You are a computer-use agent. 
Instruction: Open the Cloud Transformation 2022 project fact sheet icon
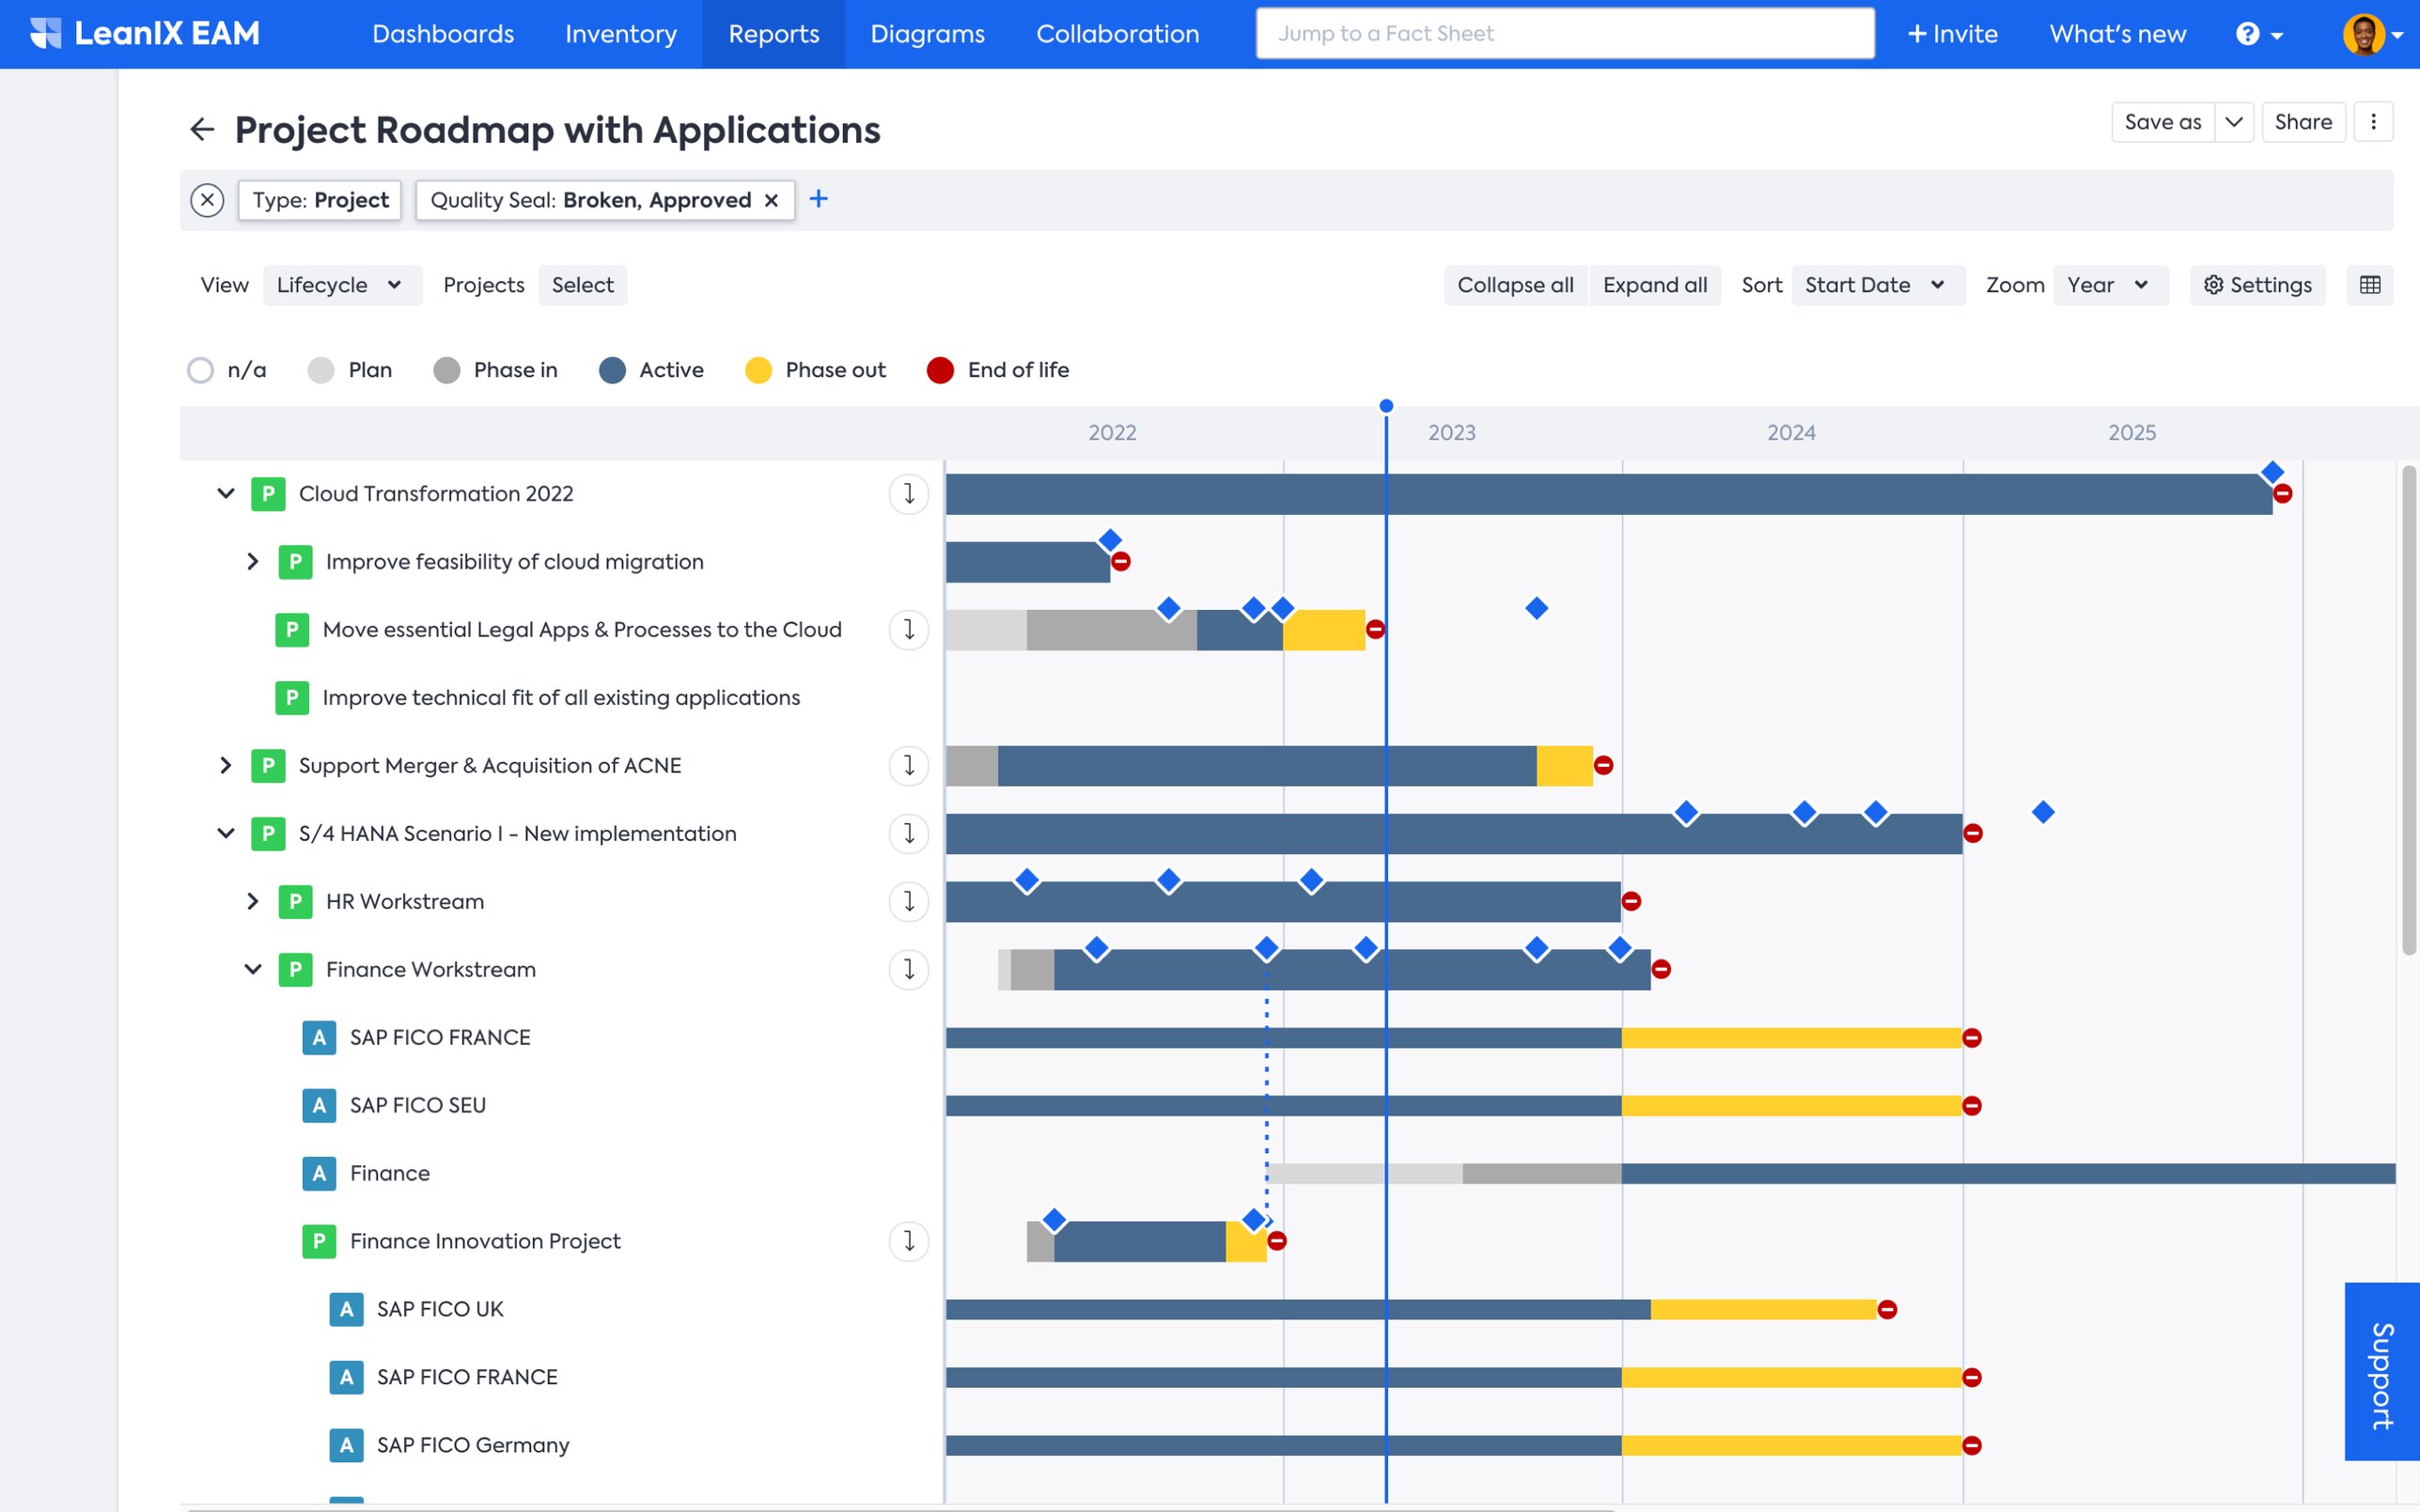[267, 493]
